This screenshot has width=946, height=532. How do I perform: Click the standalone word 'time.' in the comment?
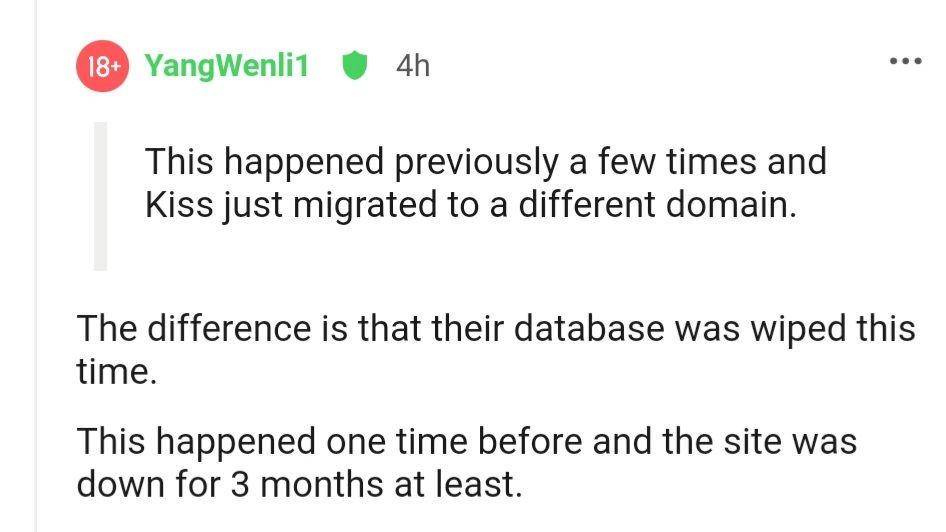click(x=117, y=372)
